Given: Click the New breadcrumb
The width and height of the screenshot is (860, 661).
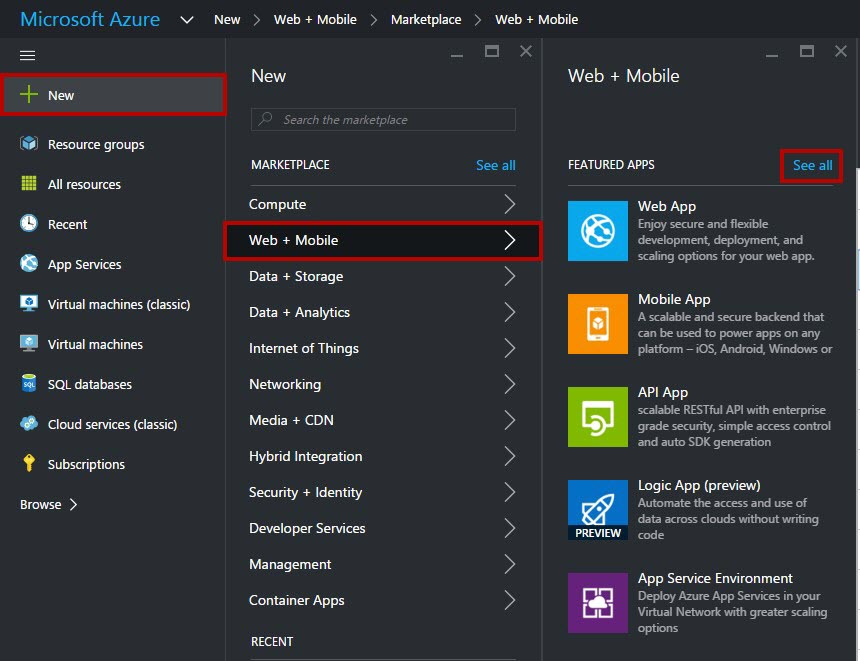Looking at the screenshot, I should [x=227, y=20].
